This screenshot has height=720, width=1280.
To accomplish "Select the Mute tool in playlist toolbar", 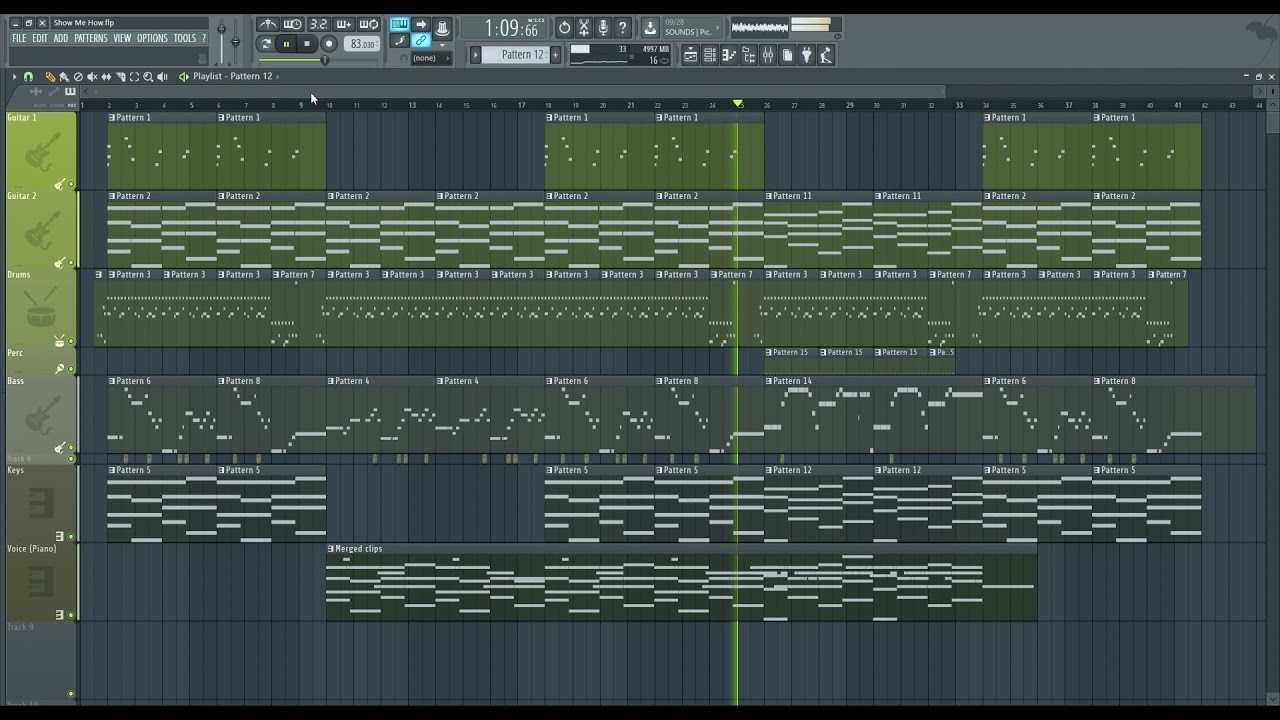I will [x=92, y=76].
